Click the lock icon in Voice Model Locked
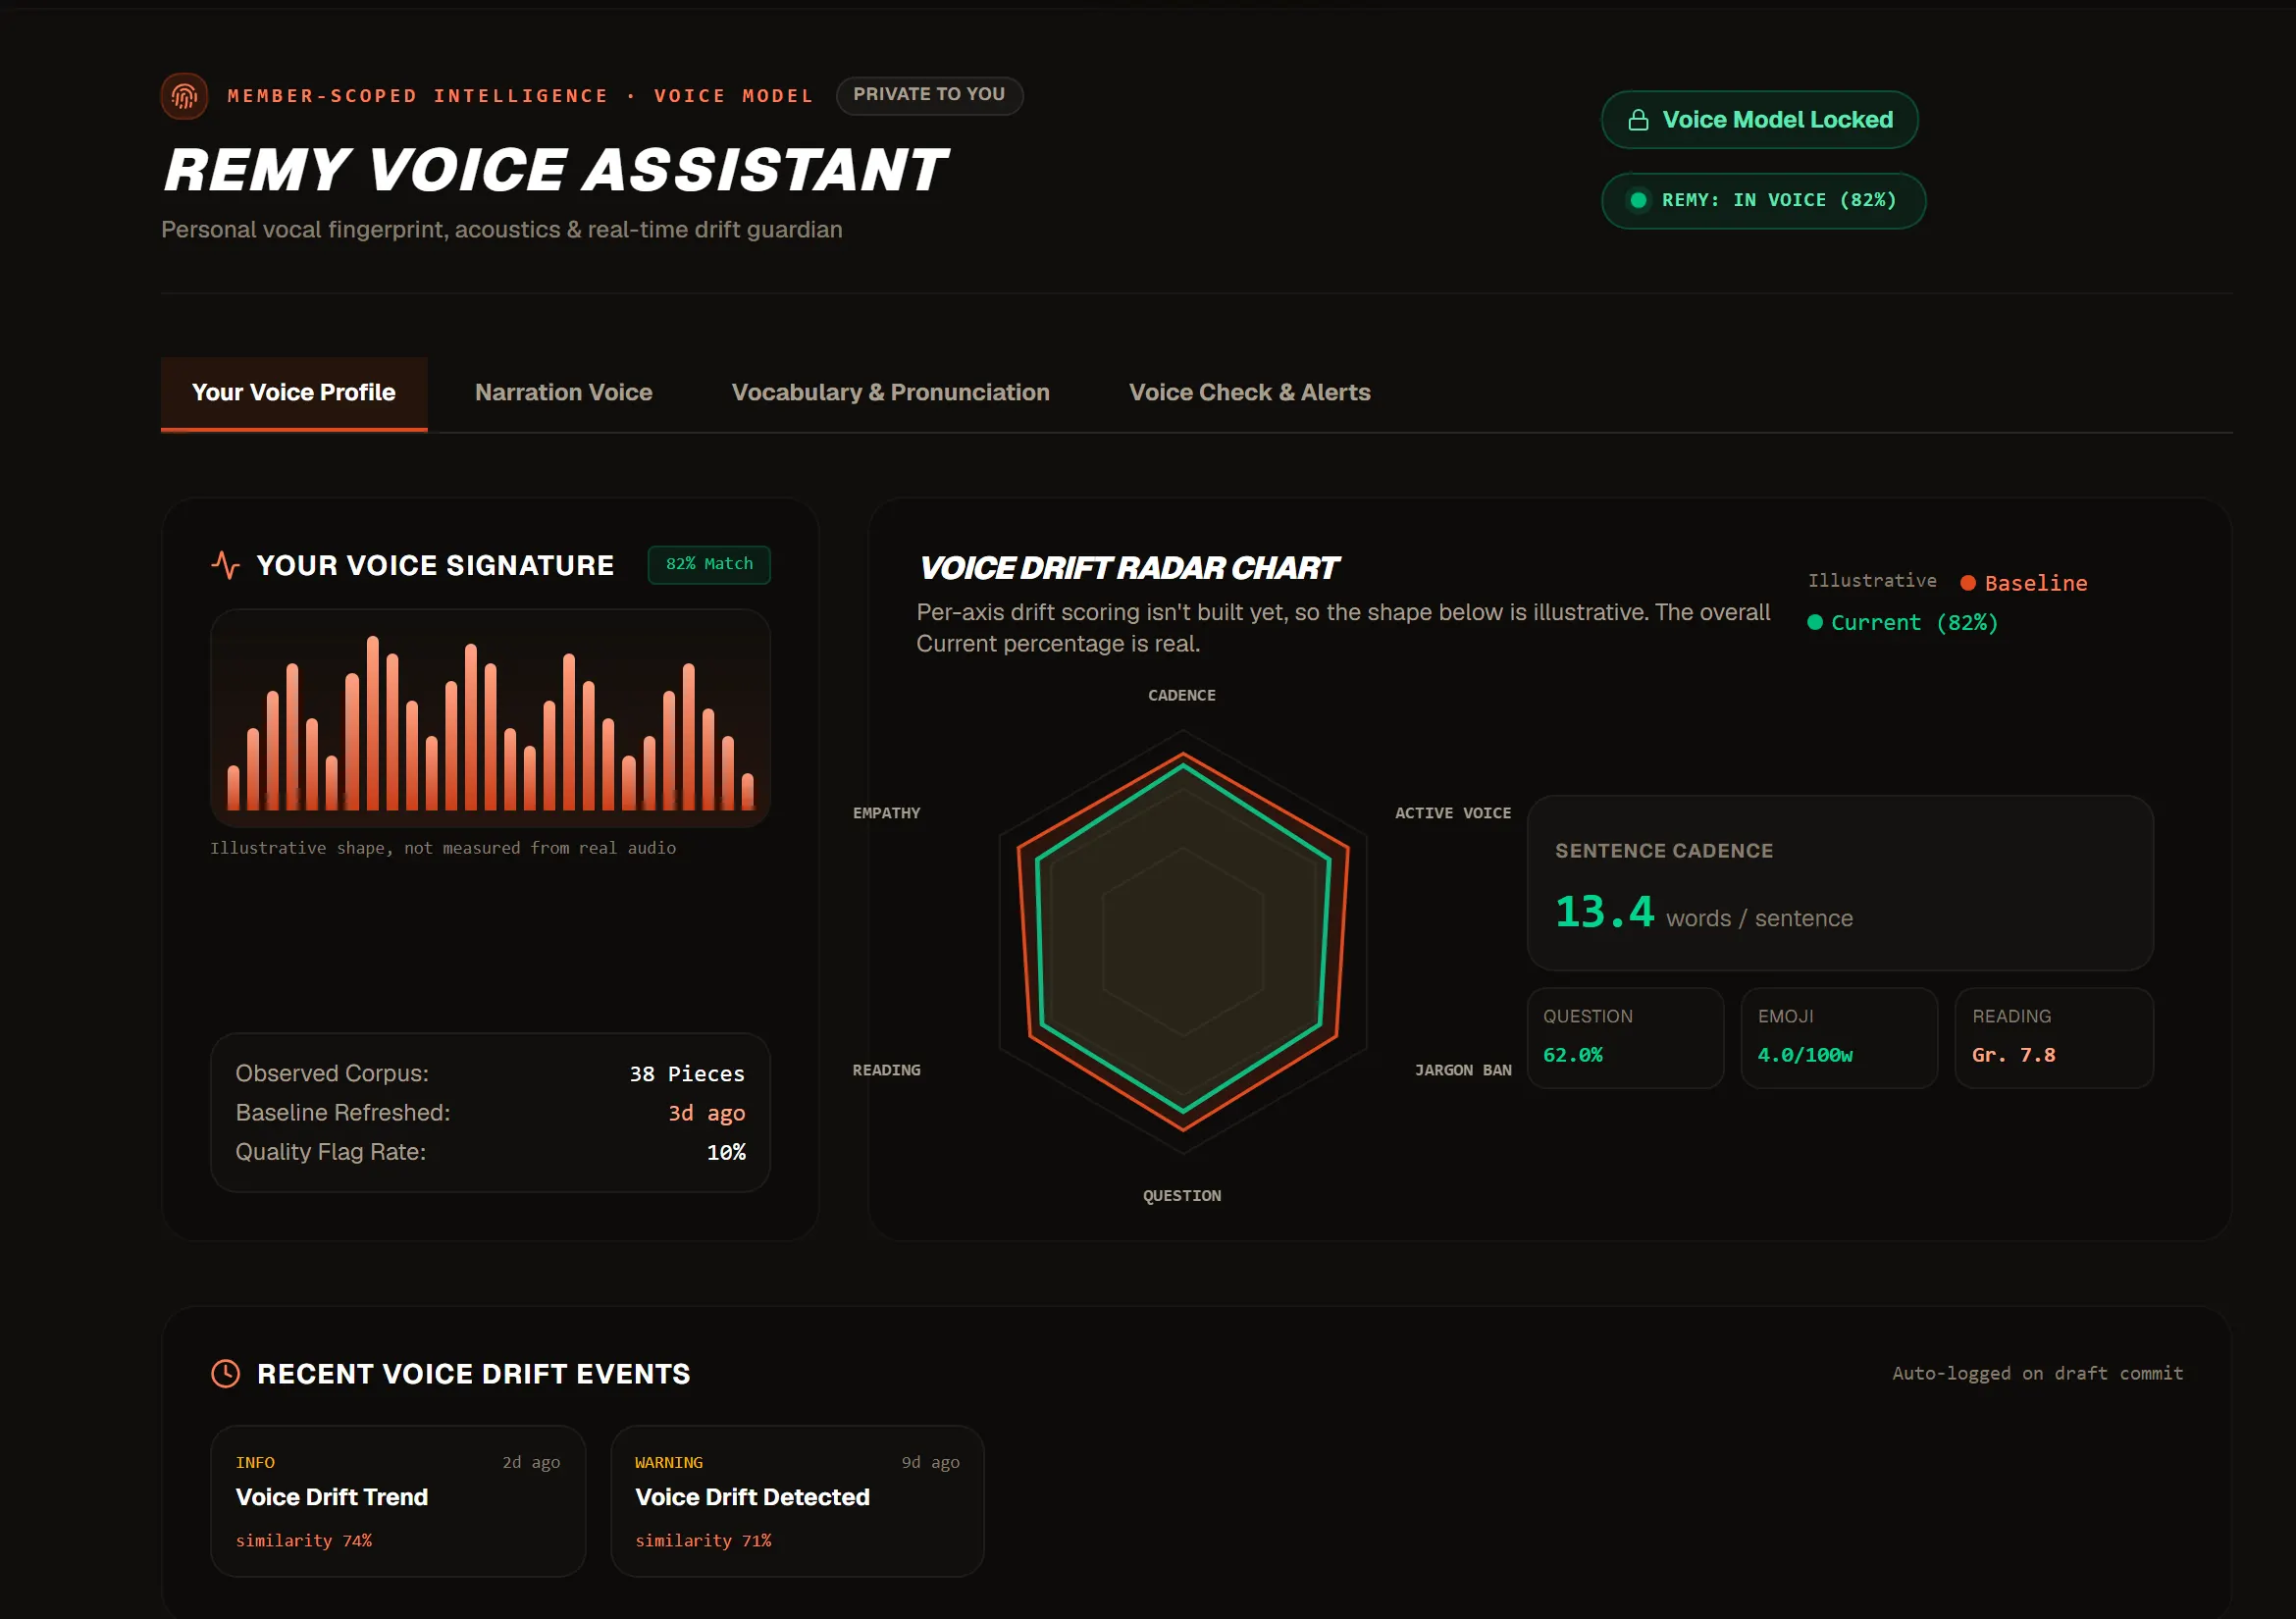2296x1619 pixels. [1638, 120]
